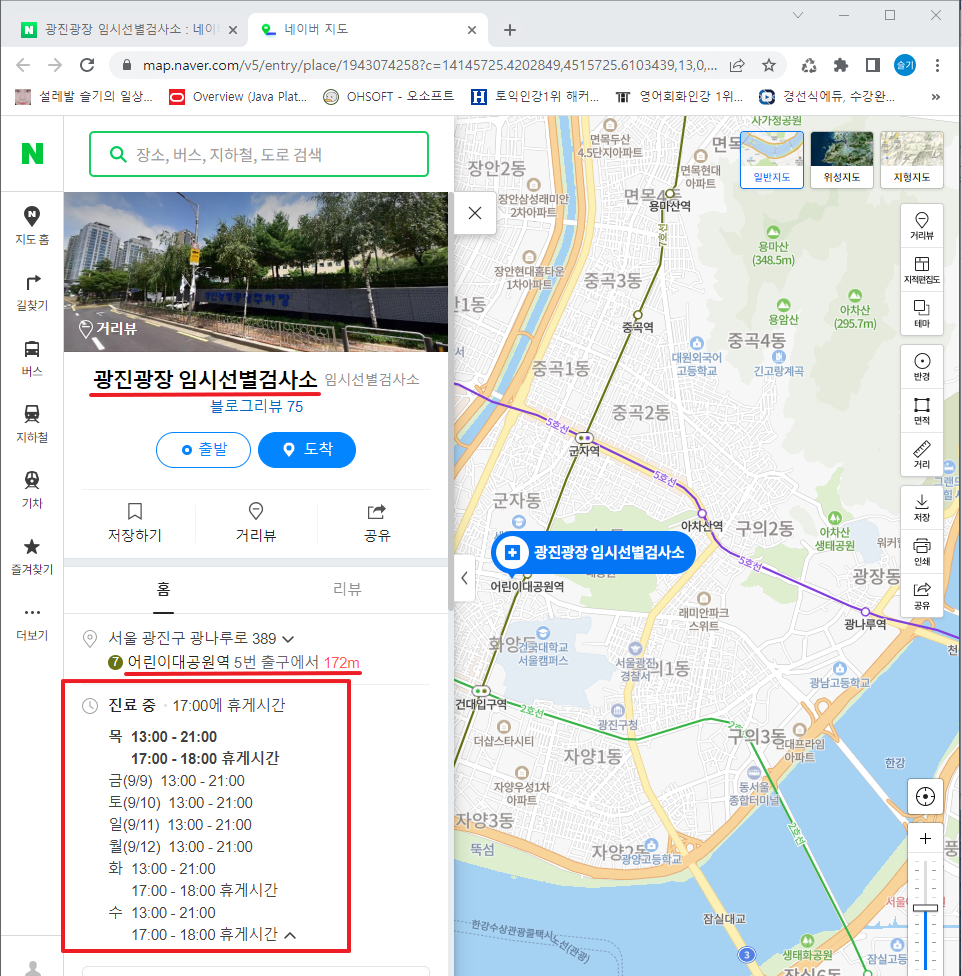The height and width of the screenshot is (976, 962).
Task: Expand address 광나루로 389 dropdown
Action: coord(288,639)
